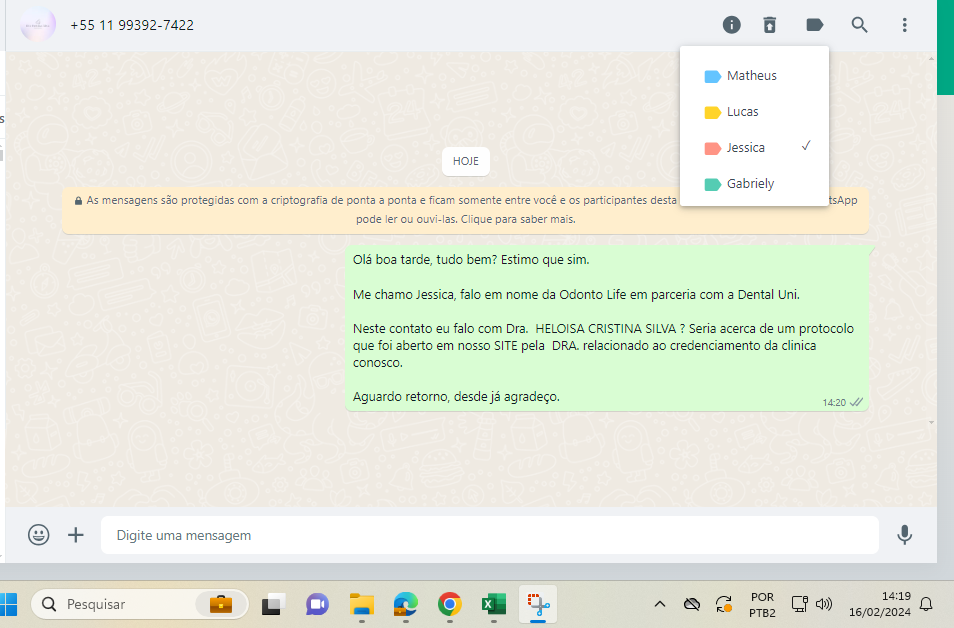Viewport: 954px width, 628px height.
Task: Open the volume speaker tray icon
Action: [x=824, y=604]
